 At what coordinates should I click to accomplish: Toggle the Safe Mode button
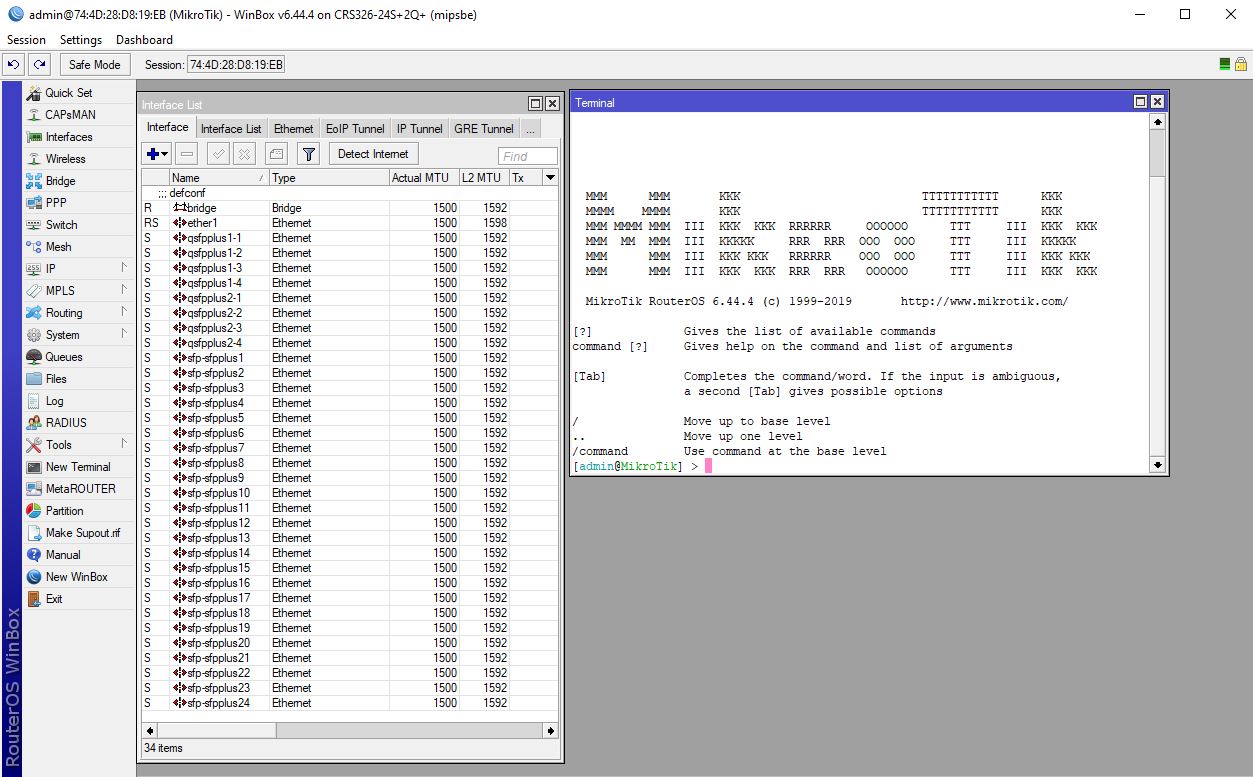[x=94, y=65]
